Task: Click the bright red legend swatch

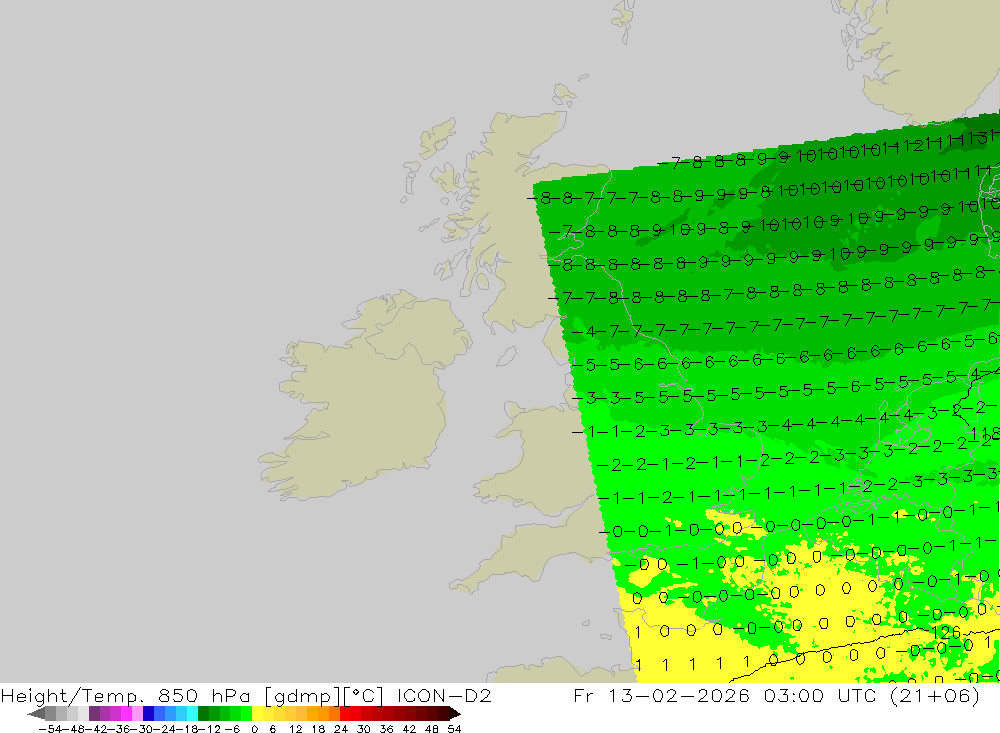Action: point(345,713)
